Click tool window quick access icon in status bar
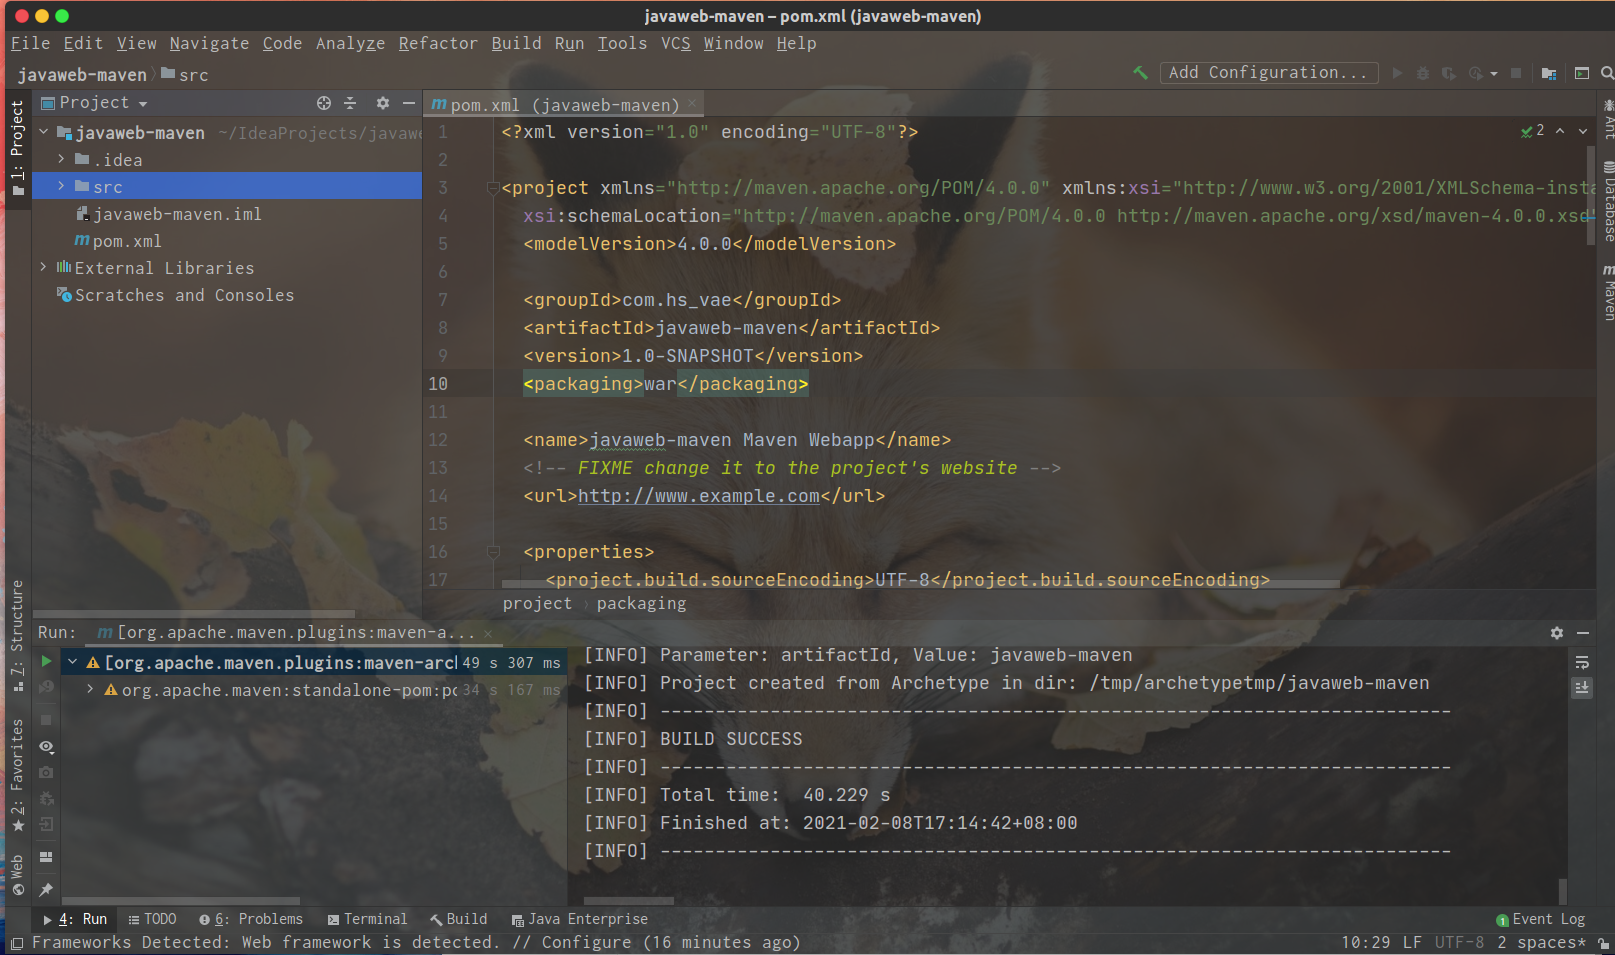 click(x=16, y=943)
